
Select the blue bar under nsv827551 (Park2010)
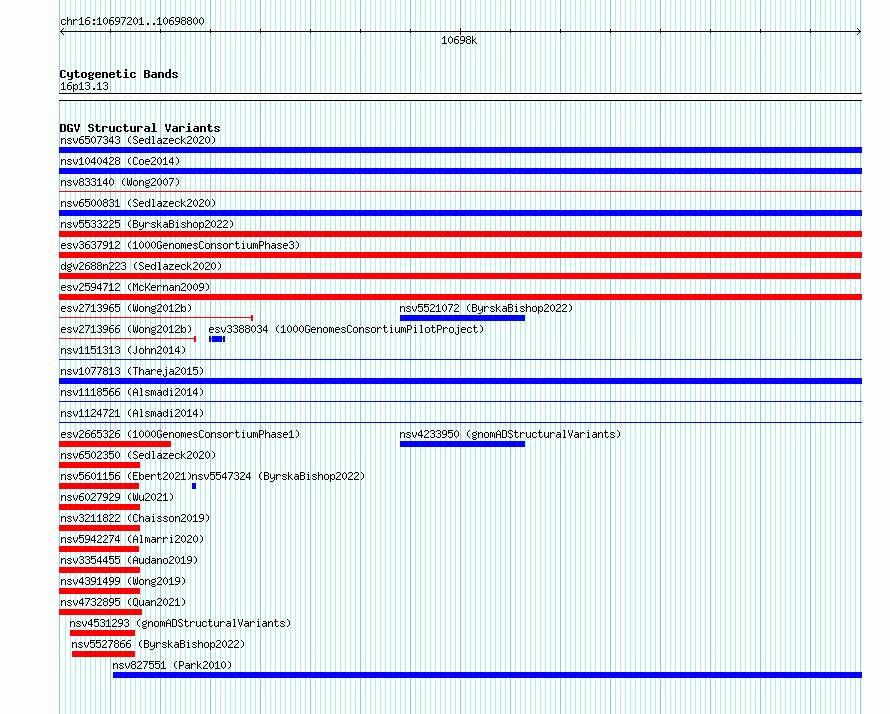point(487,675)
